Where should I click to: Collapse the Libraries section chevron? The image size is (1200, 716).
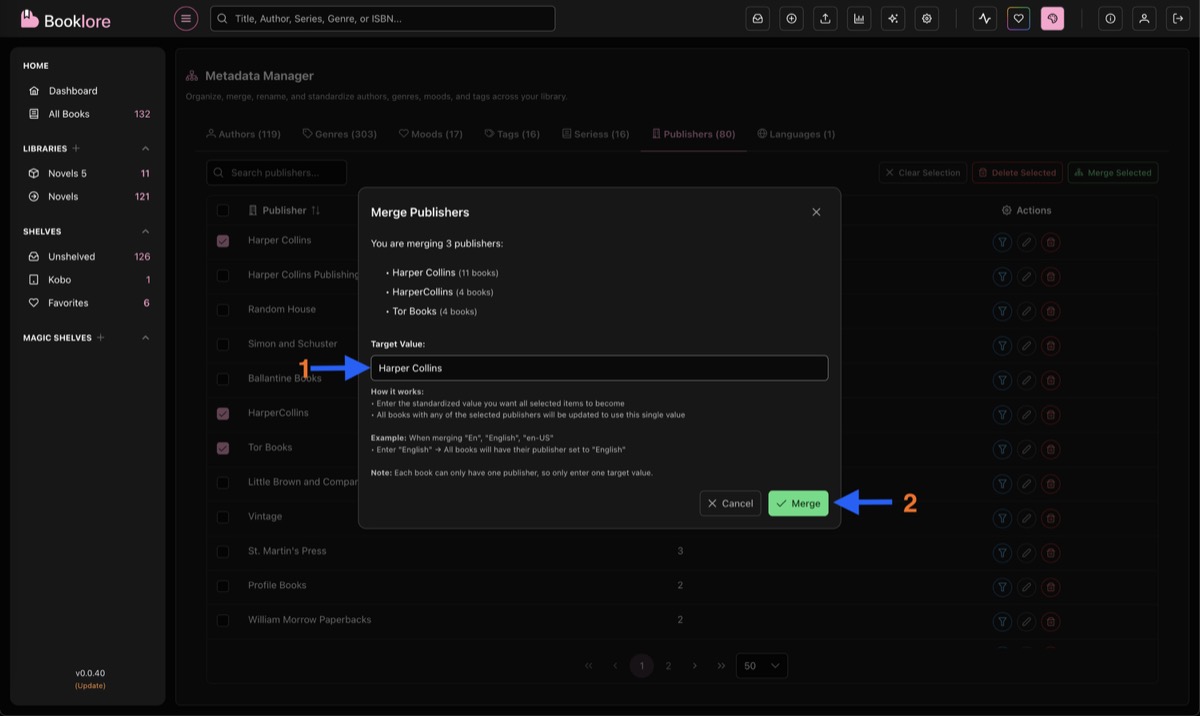pyautogui.click(x=145, y=149)
